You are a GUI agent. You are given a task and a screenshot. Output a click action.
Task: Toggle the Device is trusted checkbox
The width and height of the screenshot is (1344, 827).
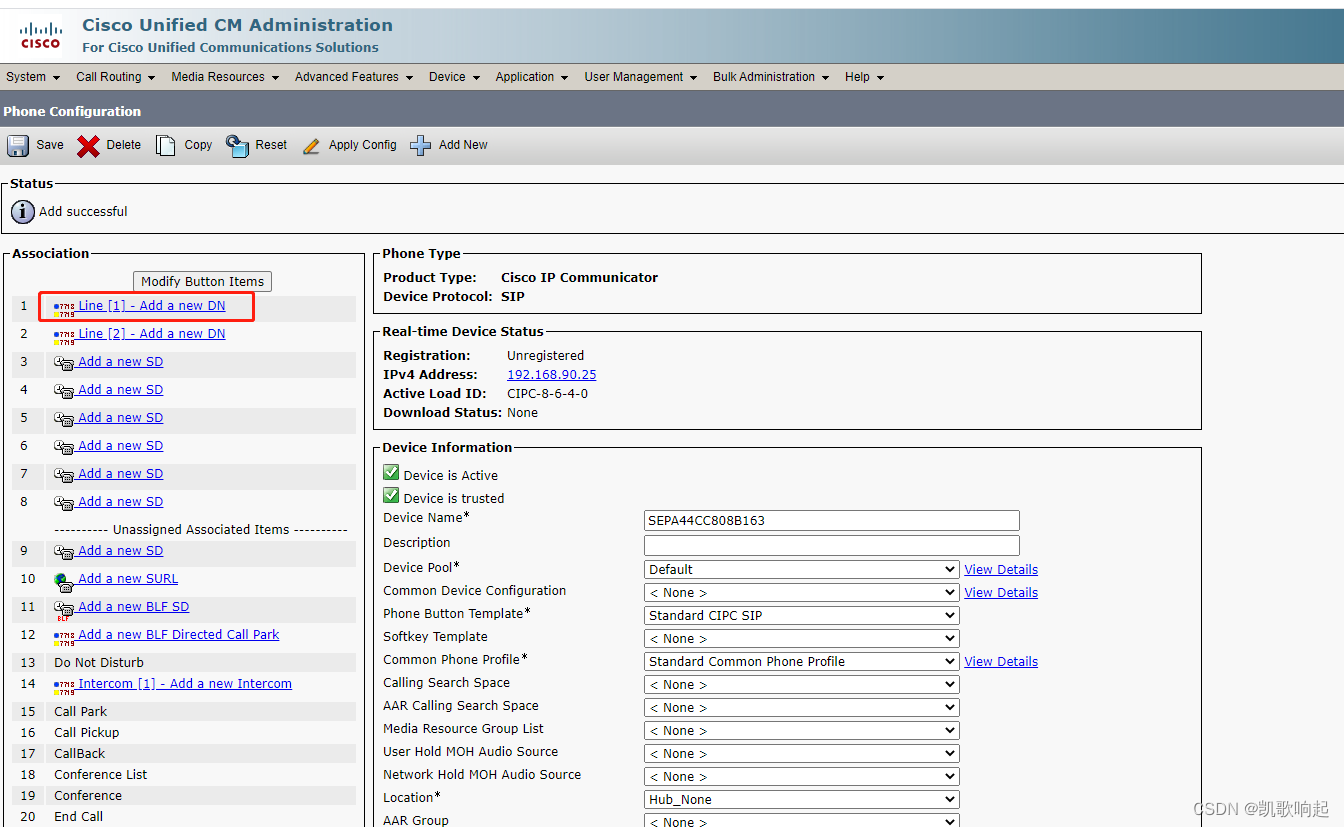pos(391,497)
